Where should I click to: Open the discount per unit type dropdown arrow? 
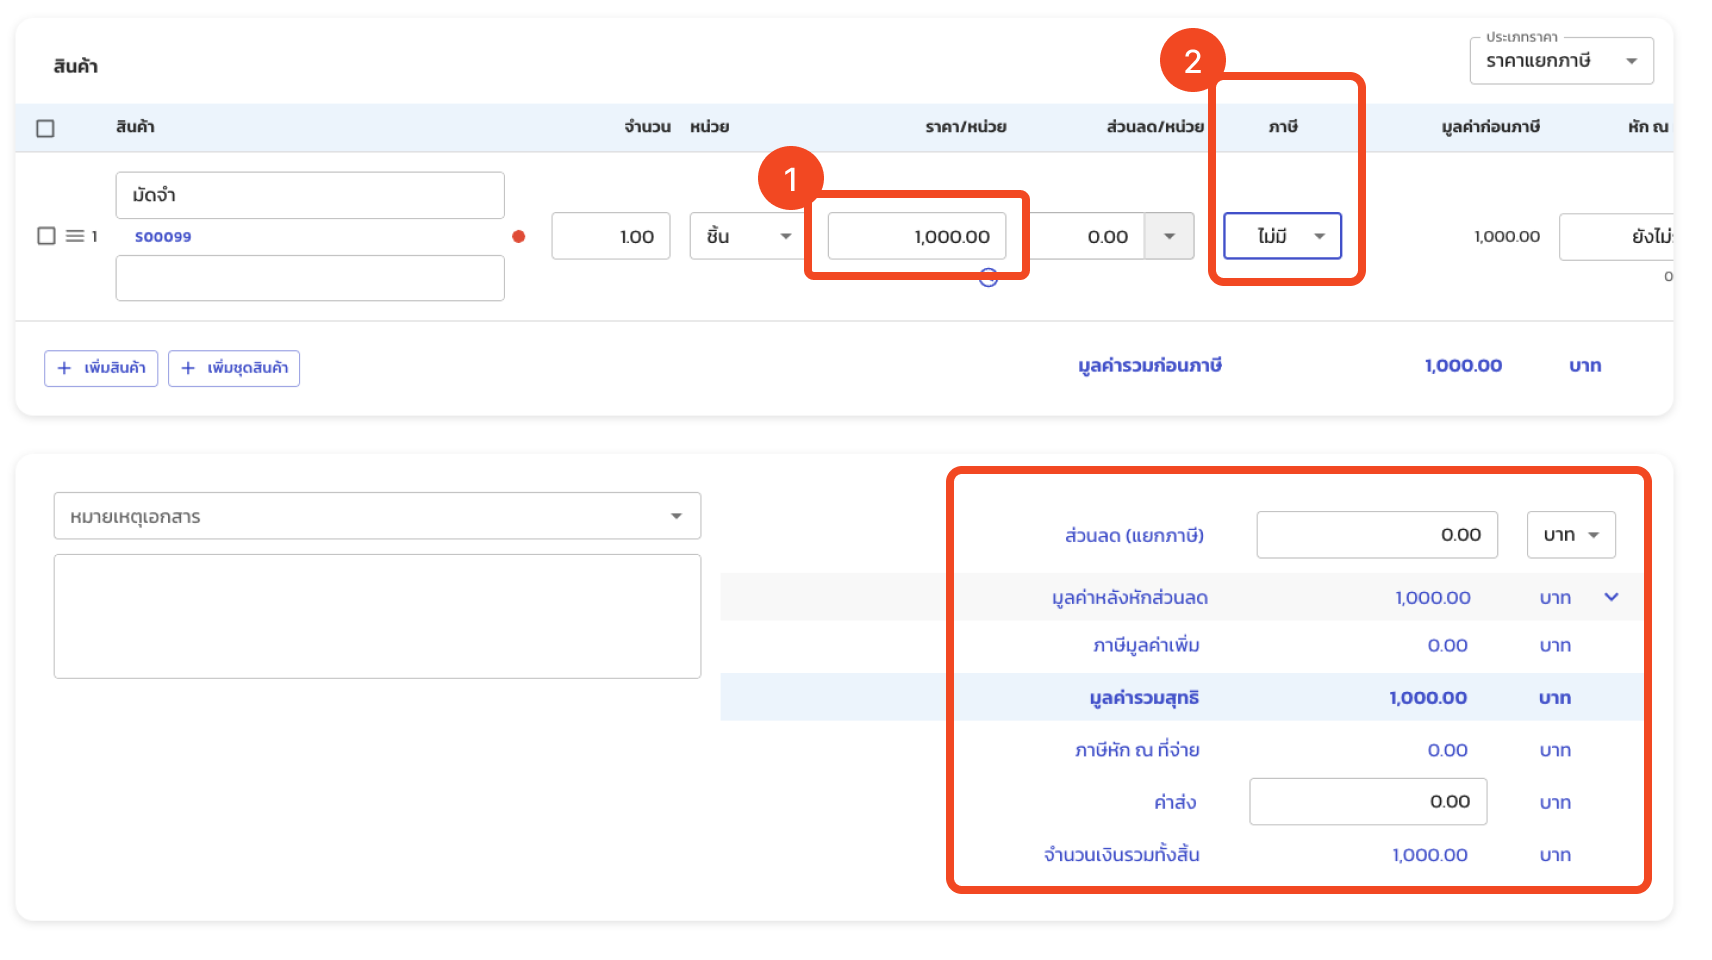tap(1169, 236)
